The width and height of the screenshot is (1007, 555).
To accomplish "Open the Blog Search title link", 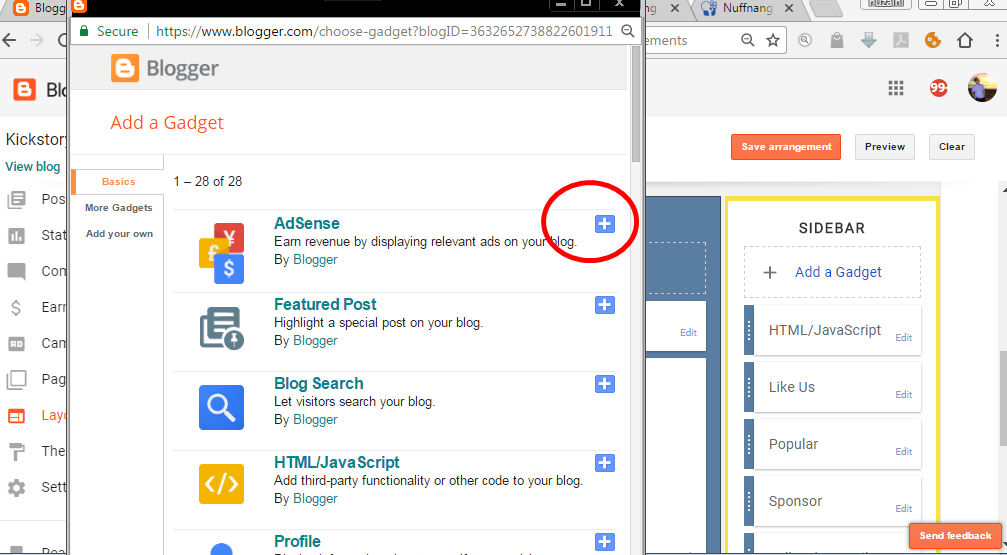I will [319, 383].
